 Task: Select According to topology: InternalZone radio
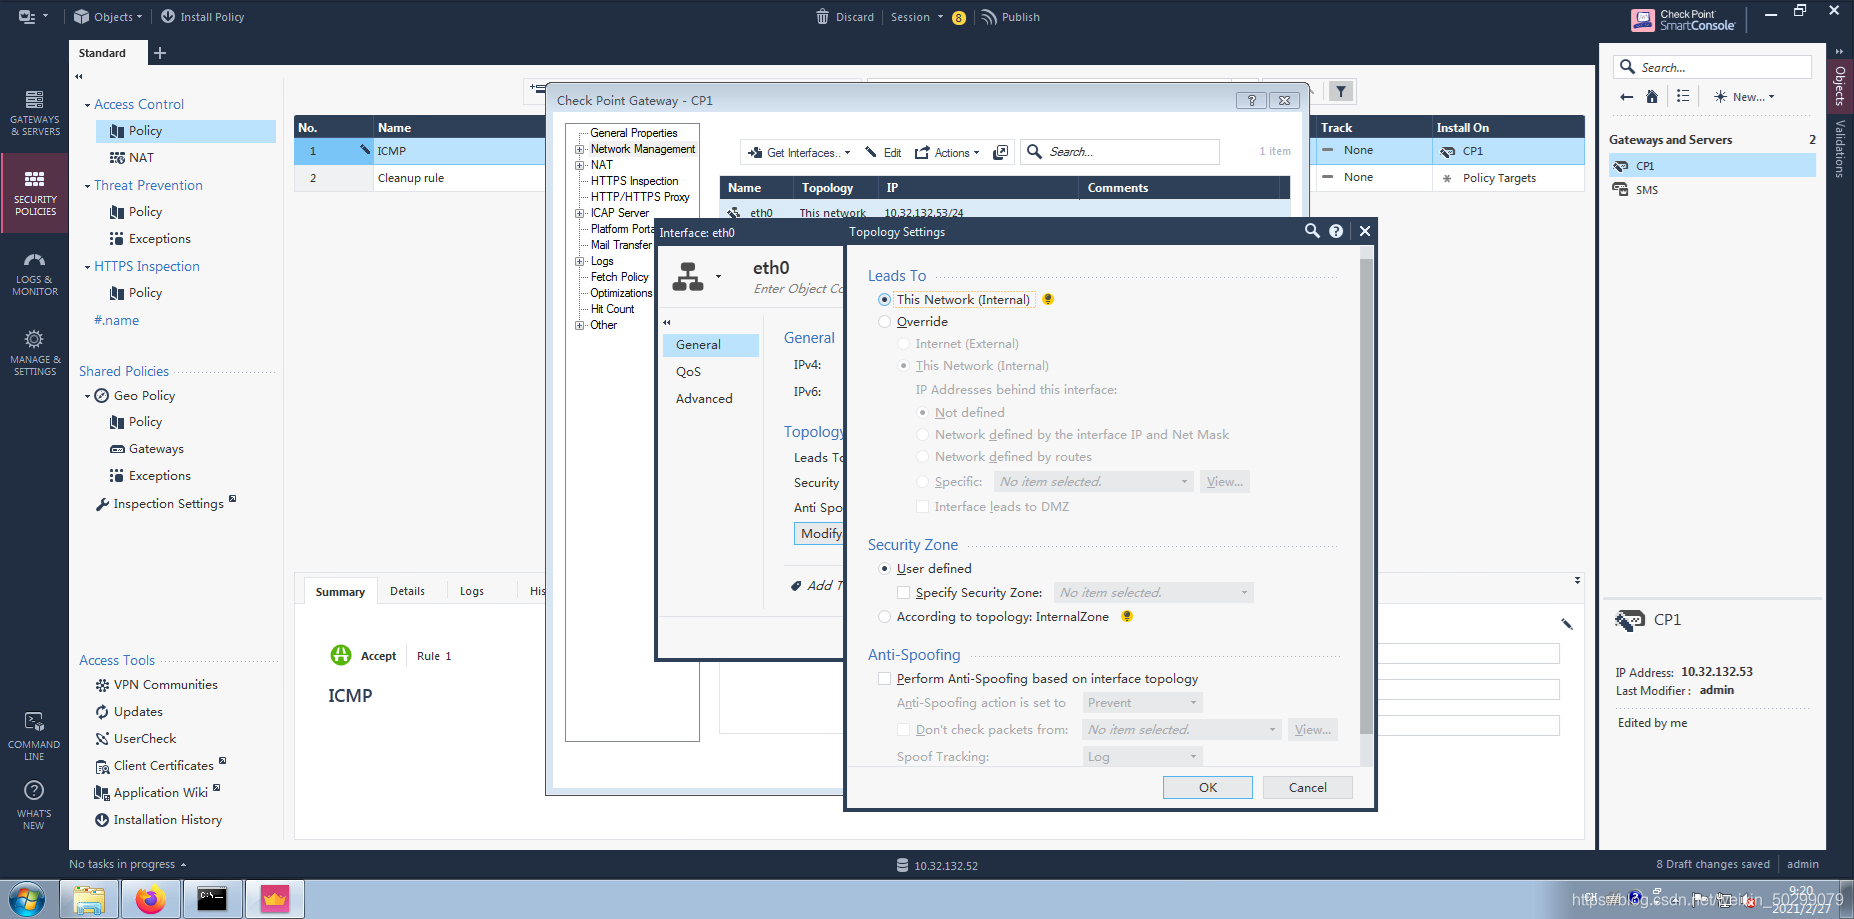tap(884, 617)
